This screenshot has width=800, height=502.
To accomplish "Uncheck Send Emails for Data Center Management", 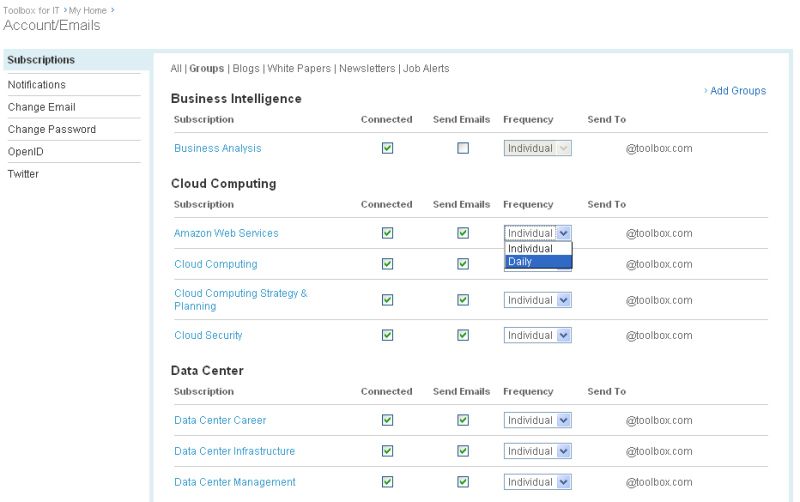I will point(463,482).
